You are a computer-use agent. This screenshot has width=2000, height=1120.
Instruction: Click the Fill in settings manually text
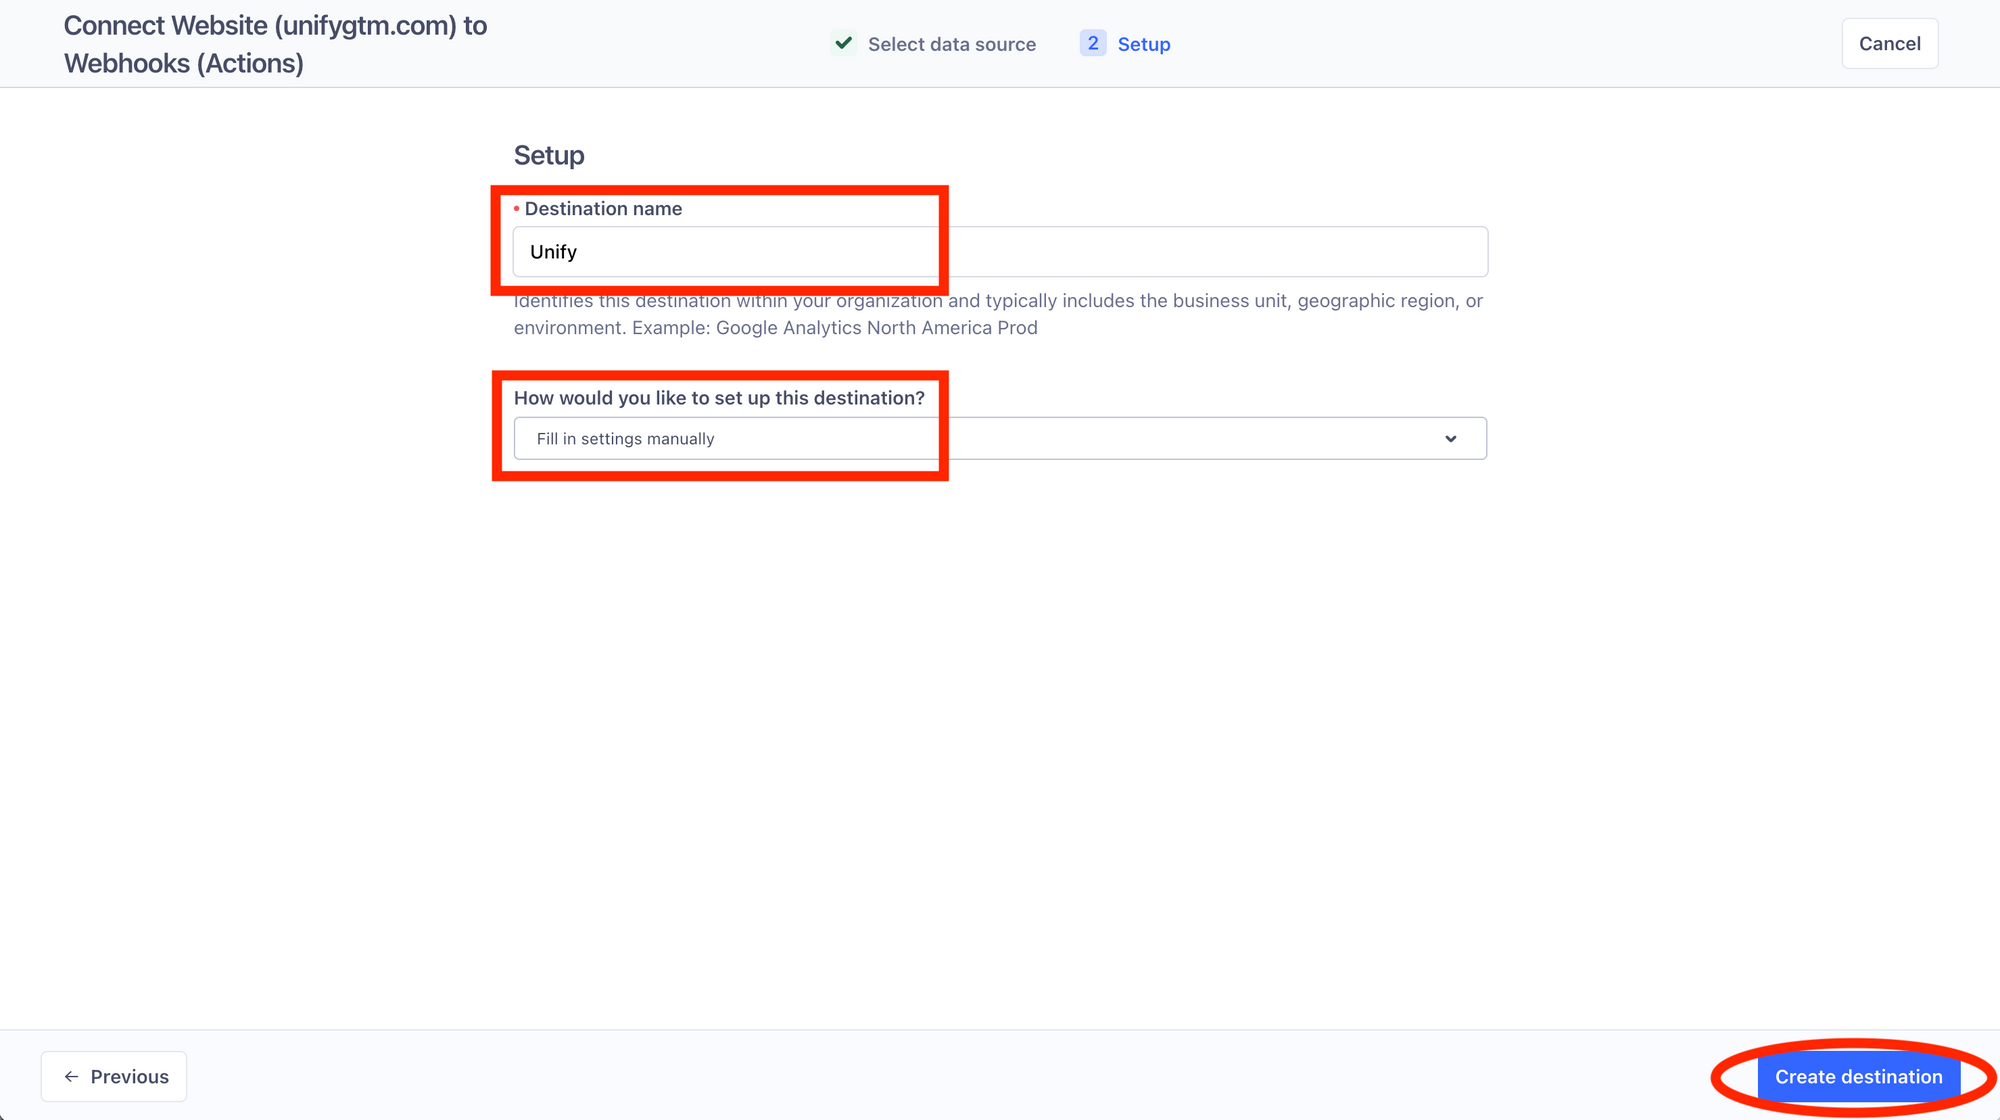click(625, 439)
